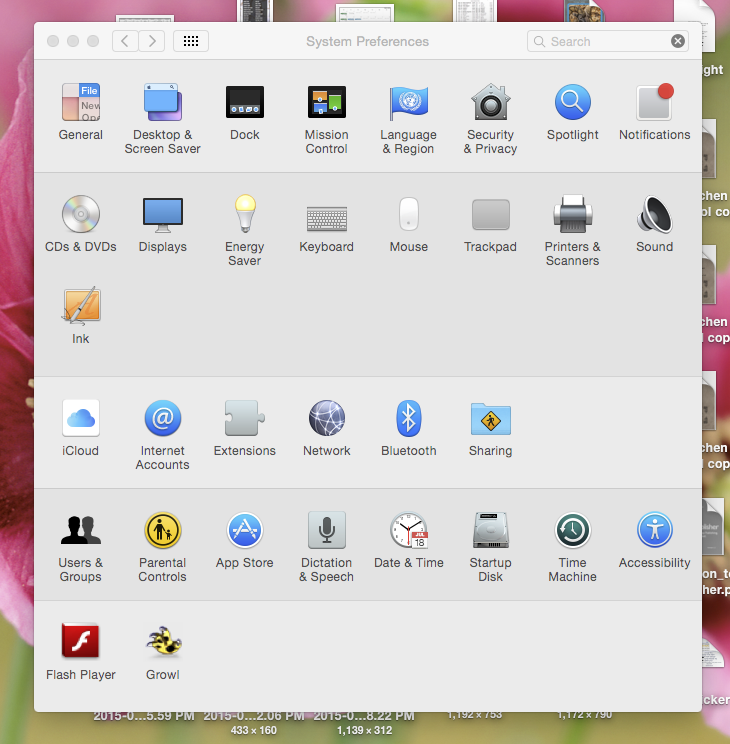
Task: Go back with the left arrow button
Action: 125,41
